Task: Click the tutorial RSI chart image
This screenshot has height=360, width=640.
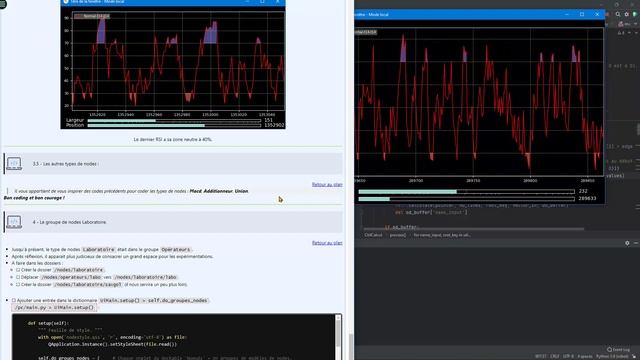Action: [173, 64]
